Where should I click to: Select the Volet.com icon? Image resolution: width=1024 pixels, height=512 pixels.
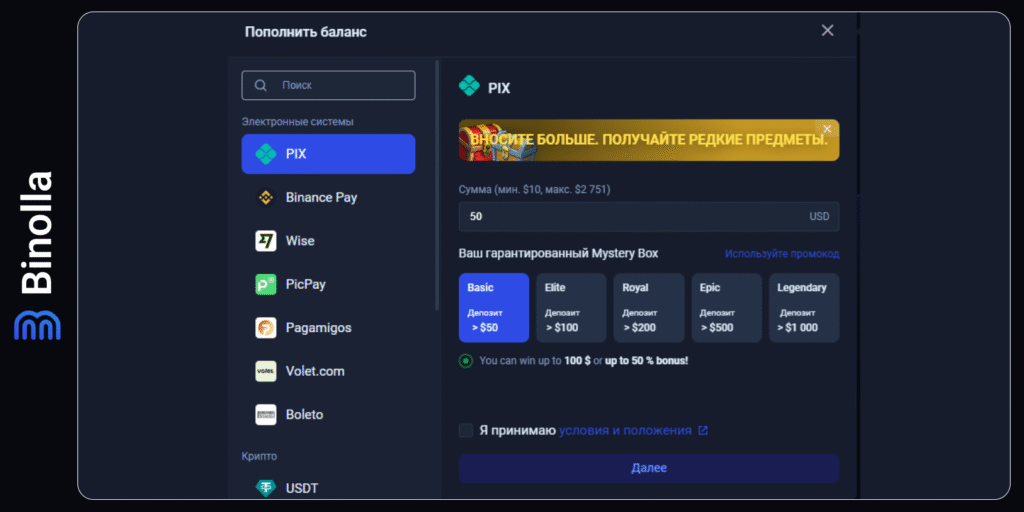266,371
